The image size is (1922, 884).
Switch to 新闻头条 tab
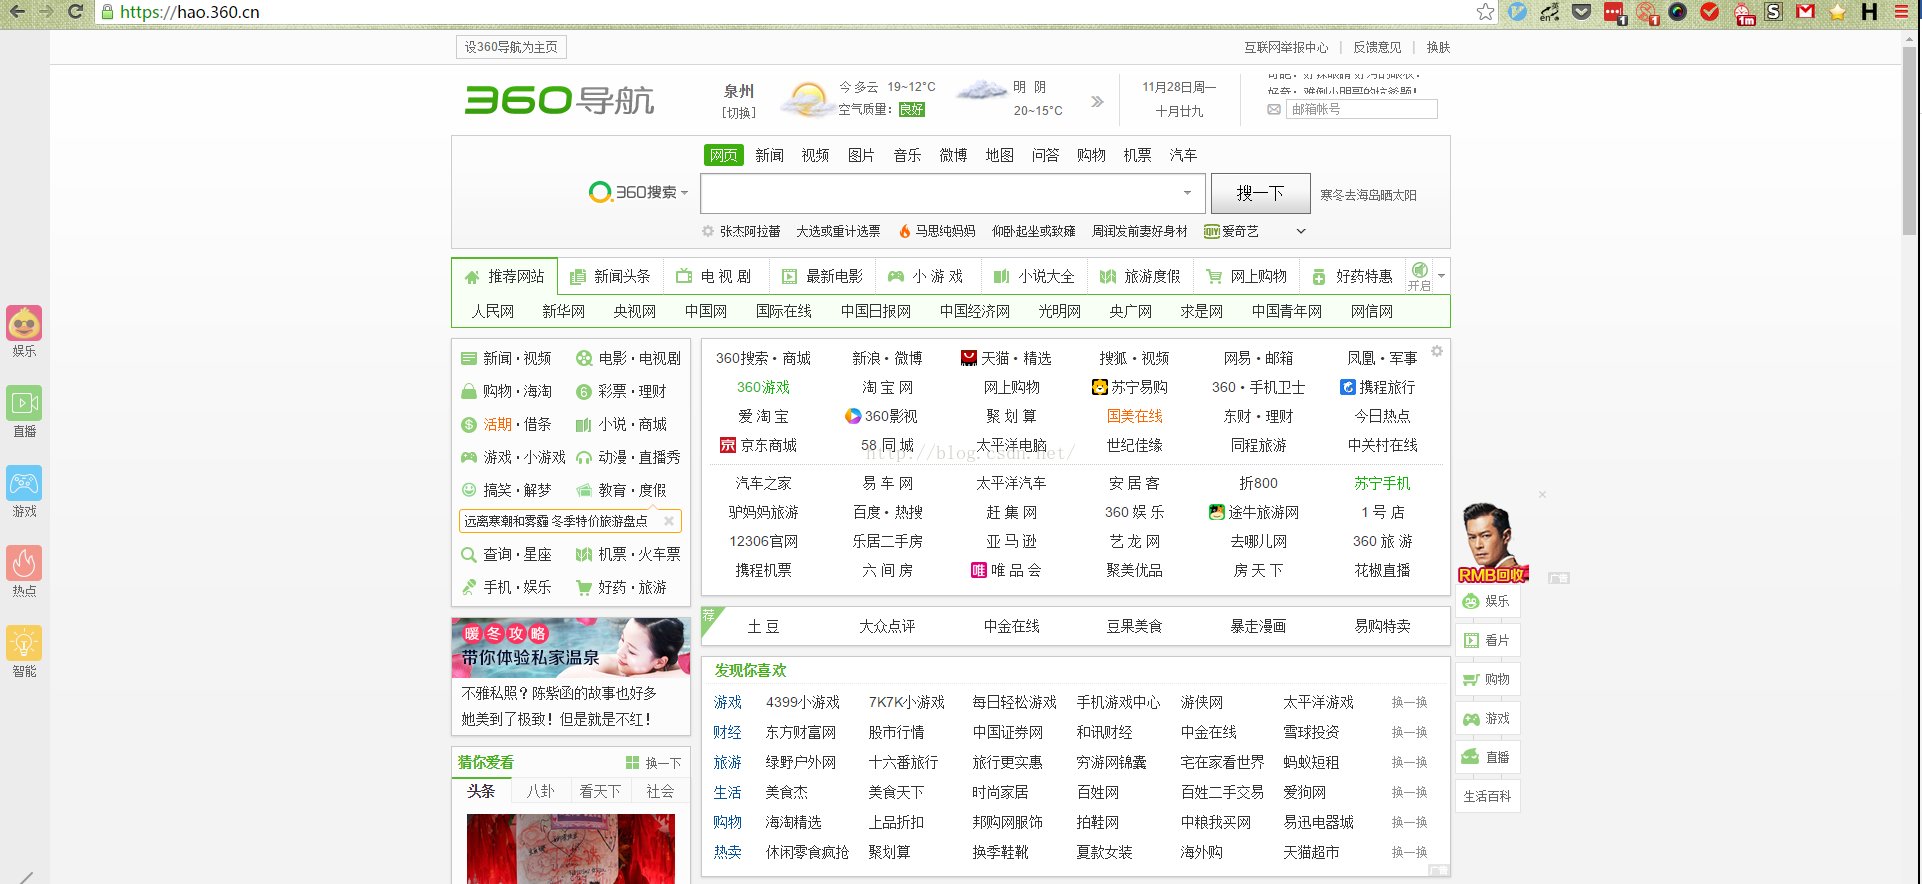pos(610,276)
